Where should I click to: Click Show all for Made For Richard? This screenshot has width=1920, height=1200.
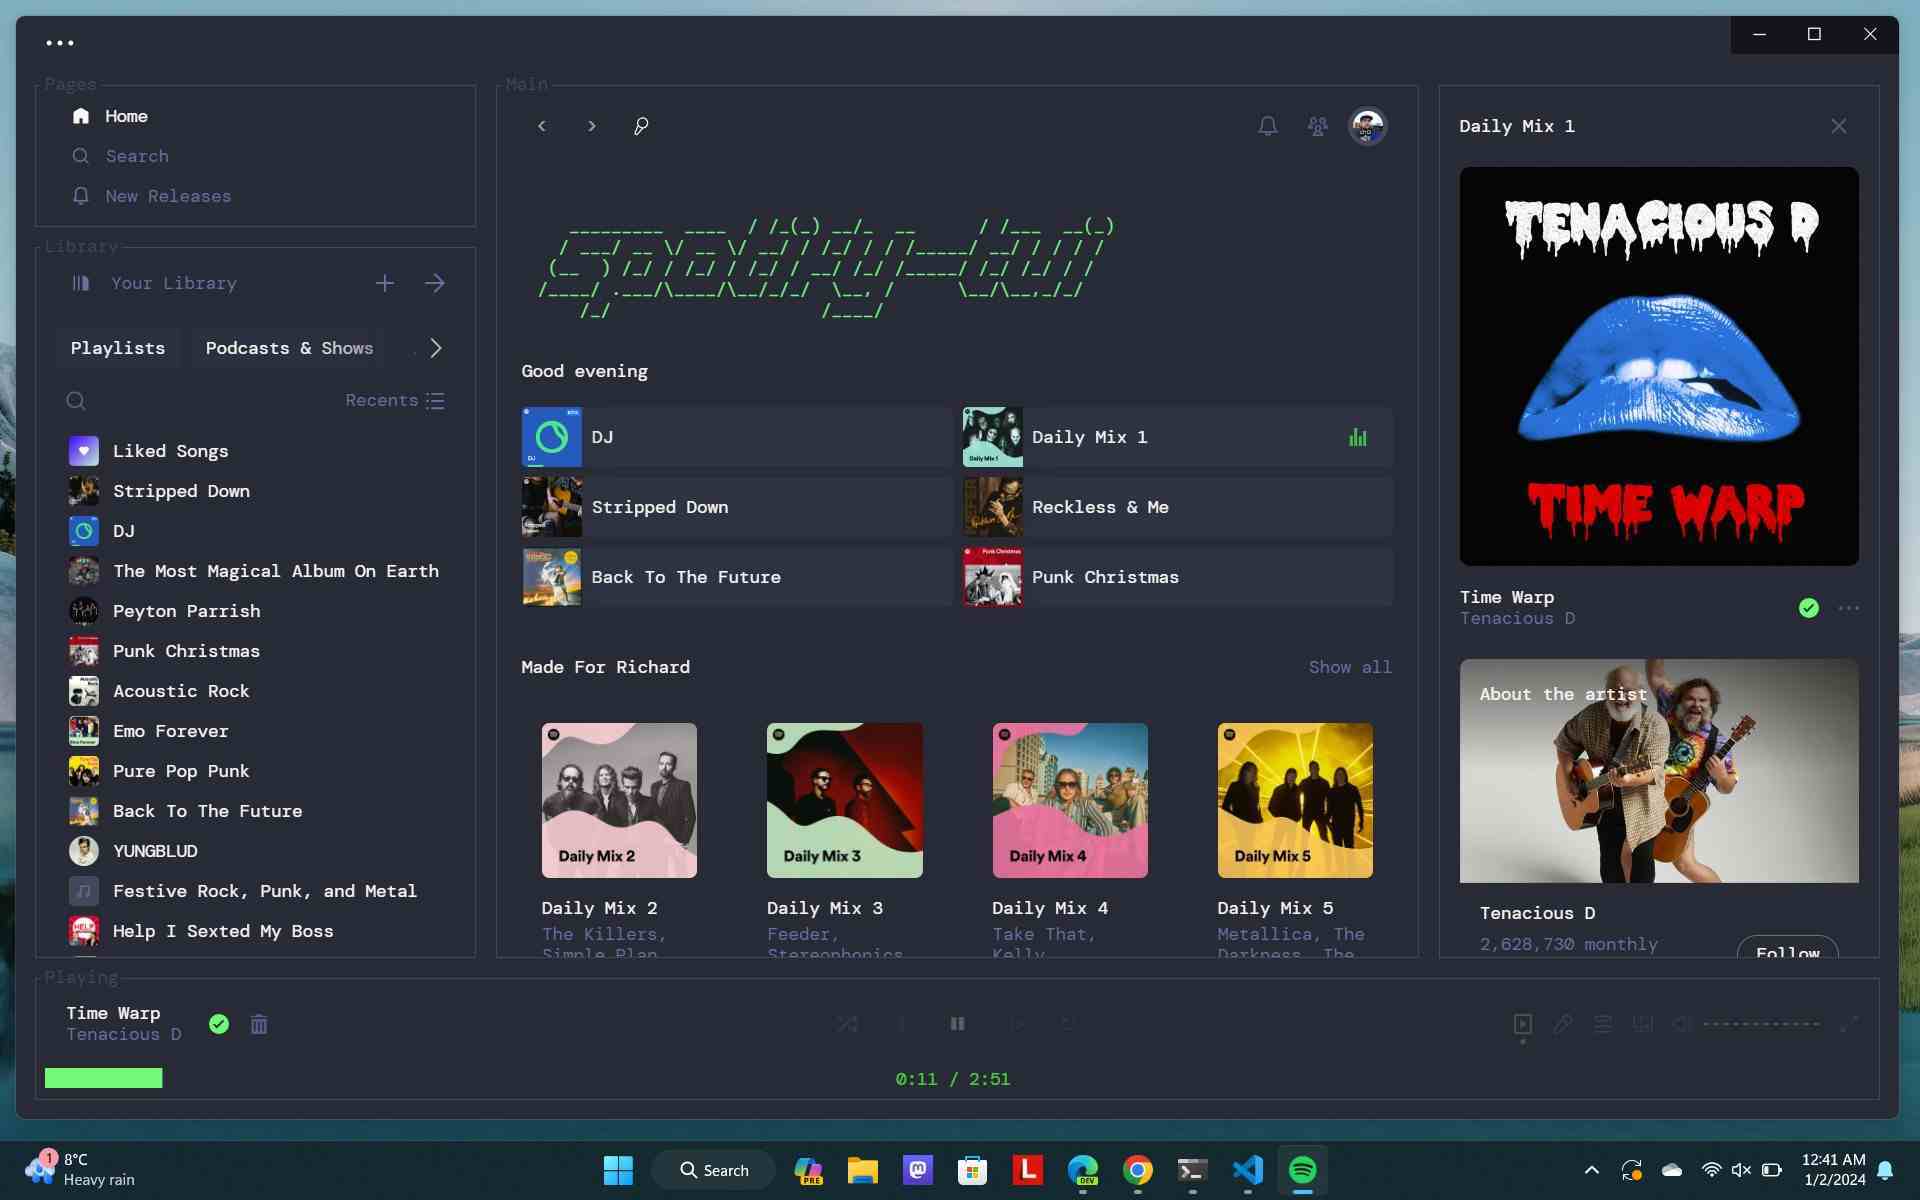click(x=1348, y=666)
